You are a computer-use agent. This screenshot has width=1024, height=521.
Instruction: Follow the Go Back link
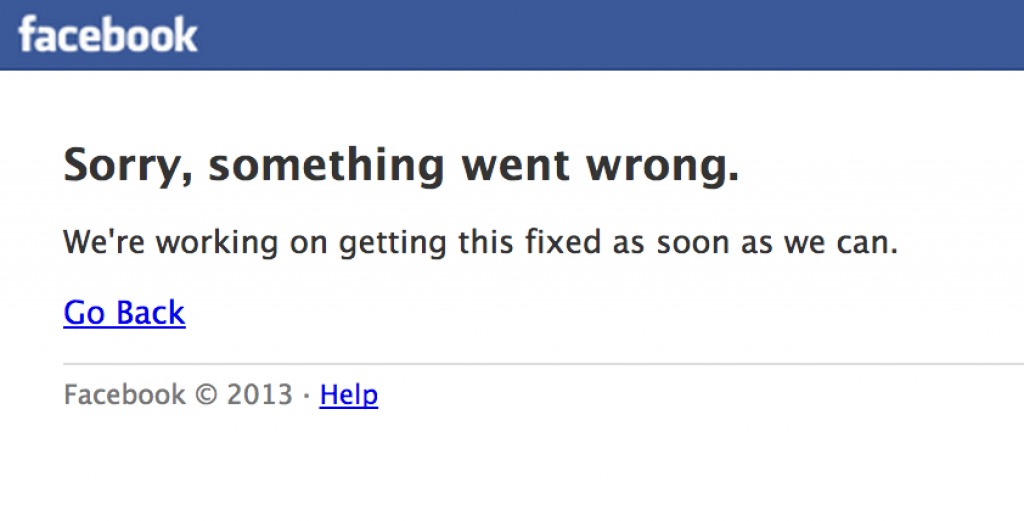point(124,313)
